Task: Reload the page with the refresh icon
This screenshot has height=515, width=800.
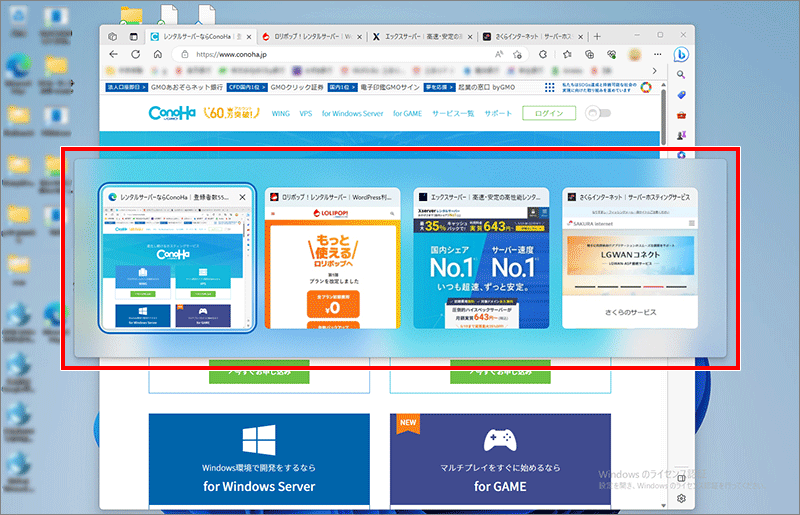Action: tap(136, 54)
